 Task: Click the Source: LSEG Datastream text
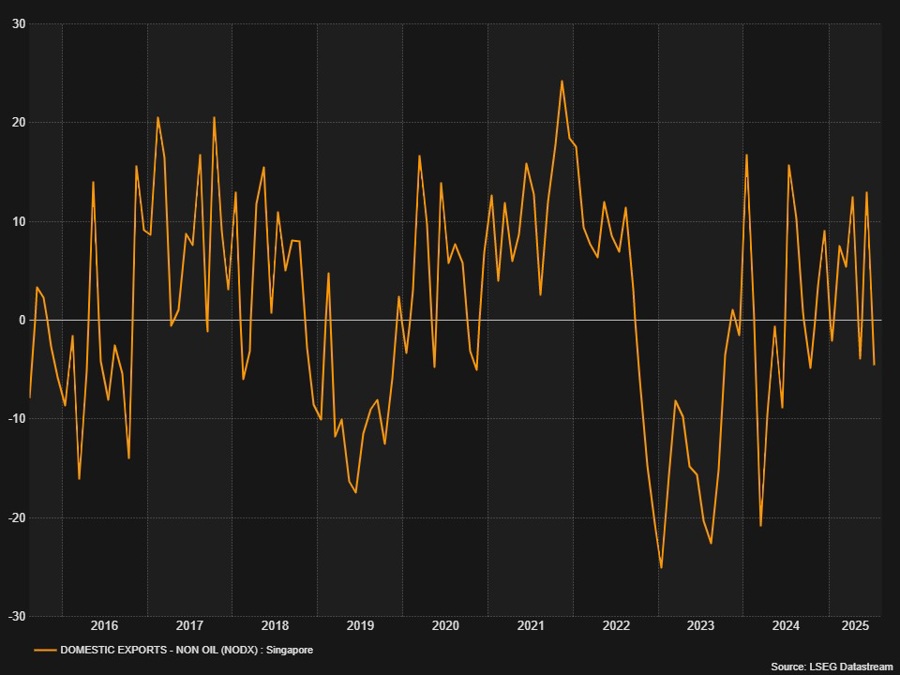coord(830,666)
